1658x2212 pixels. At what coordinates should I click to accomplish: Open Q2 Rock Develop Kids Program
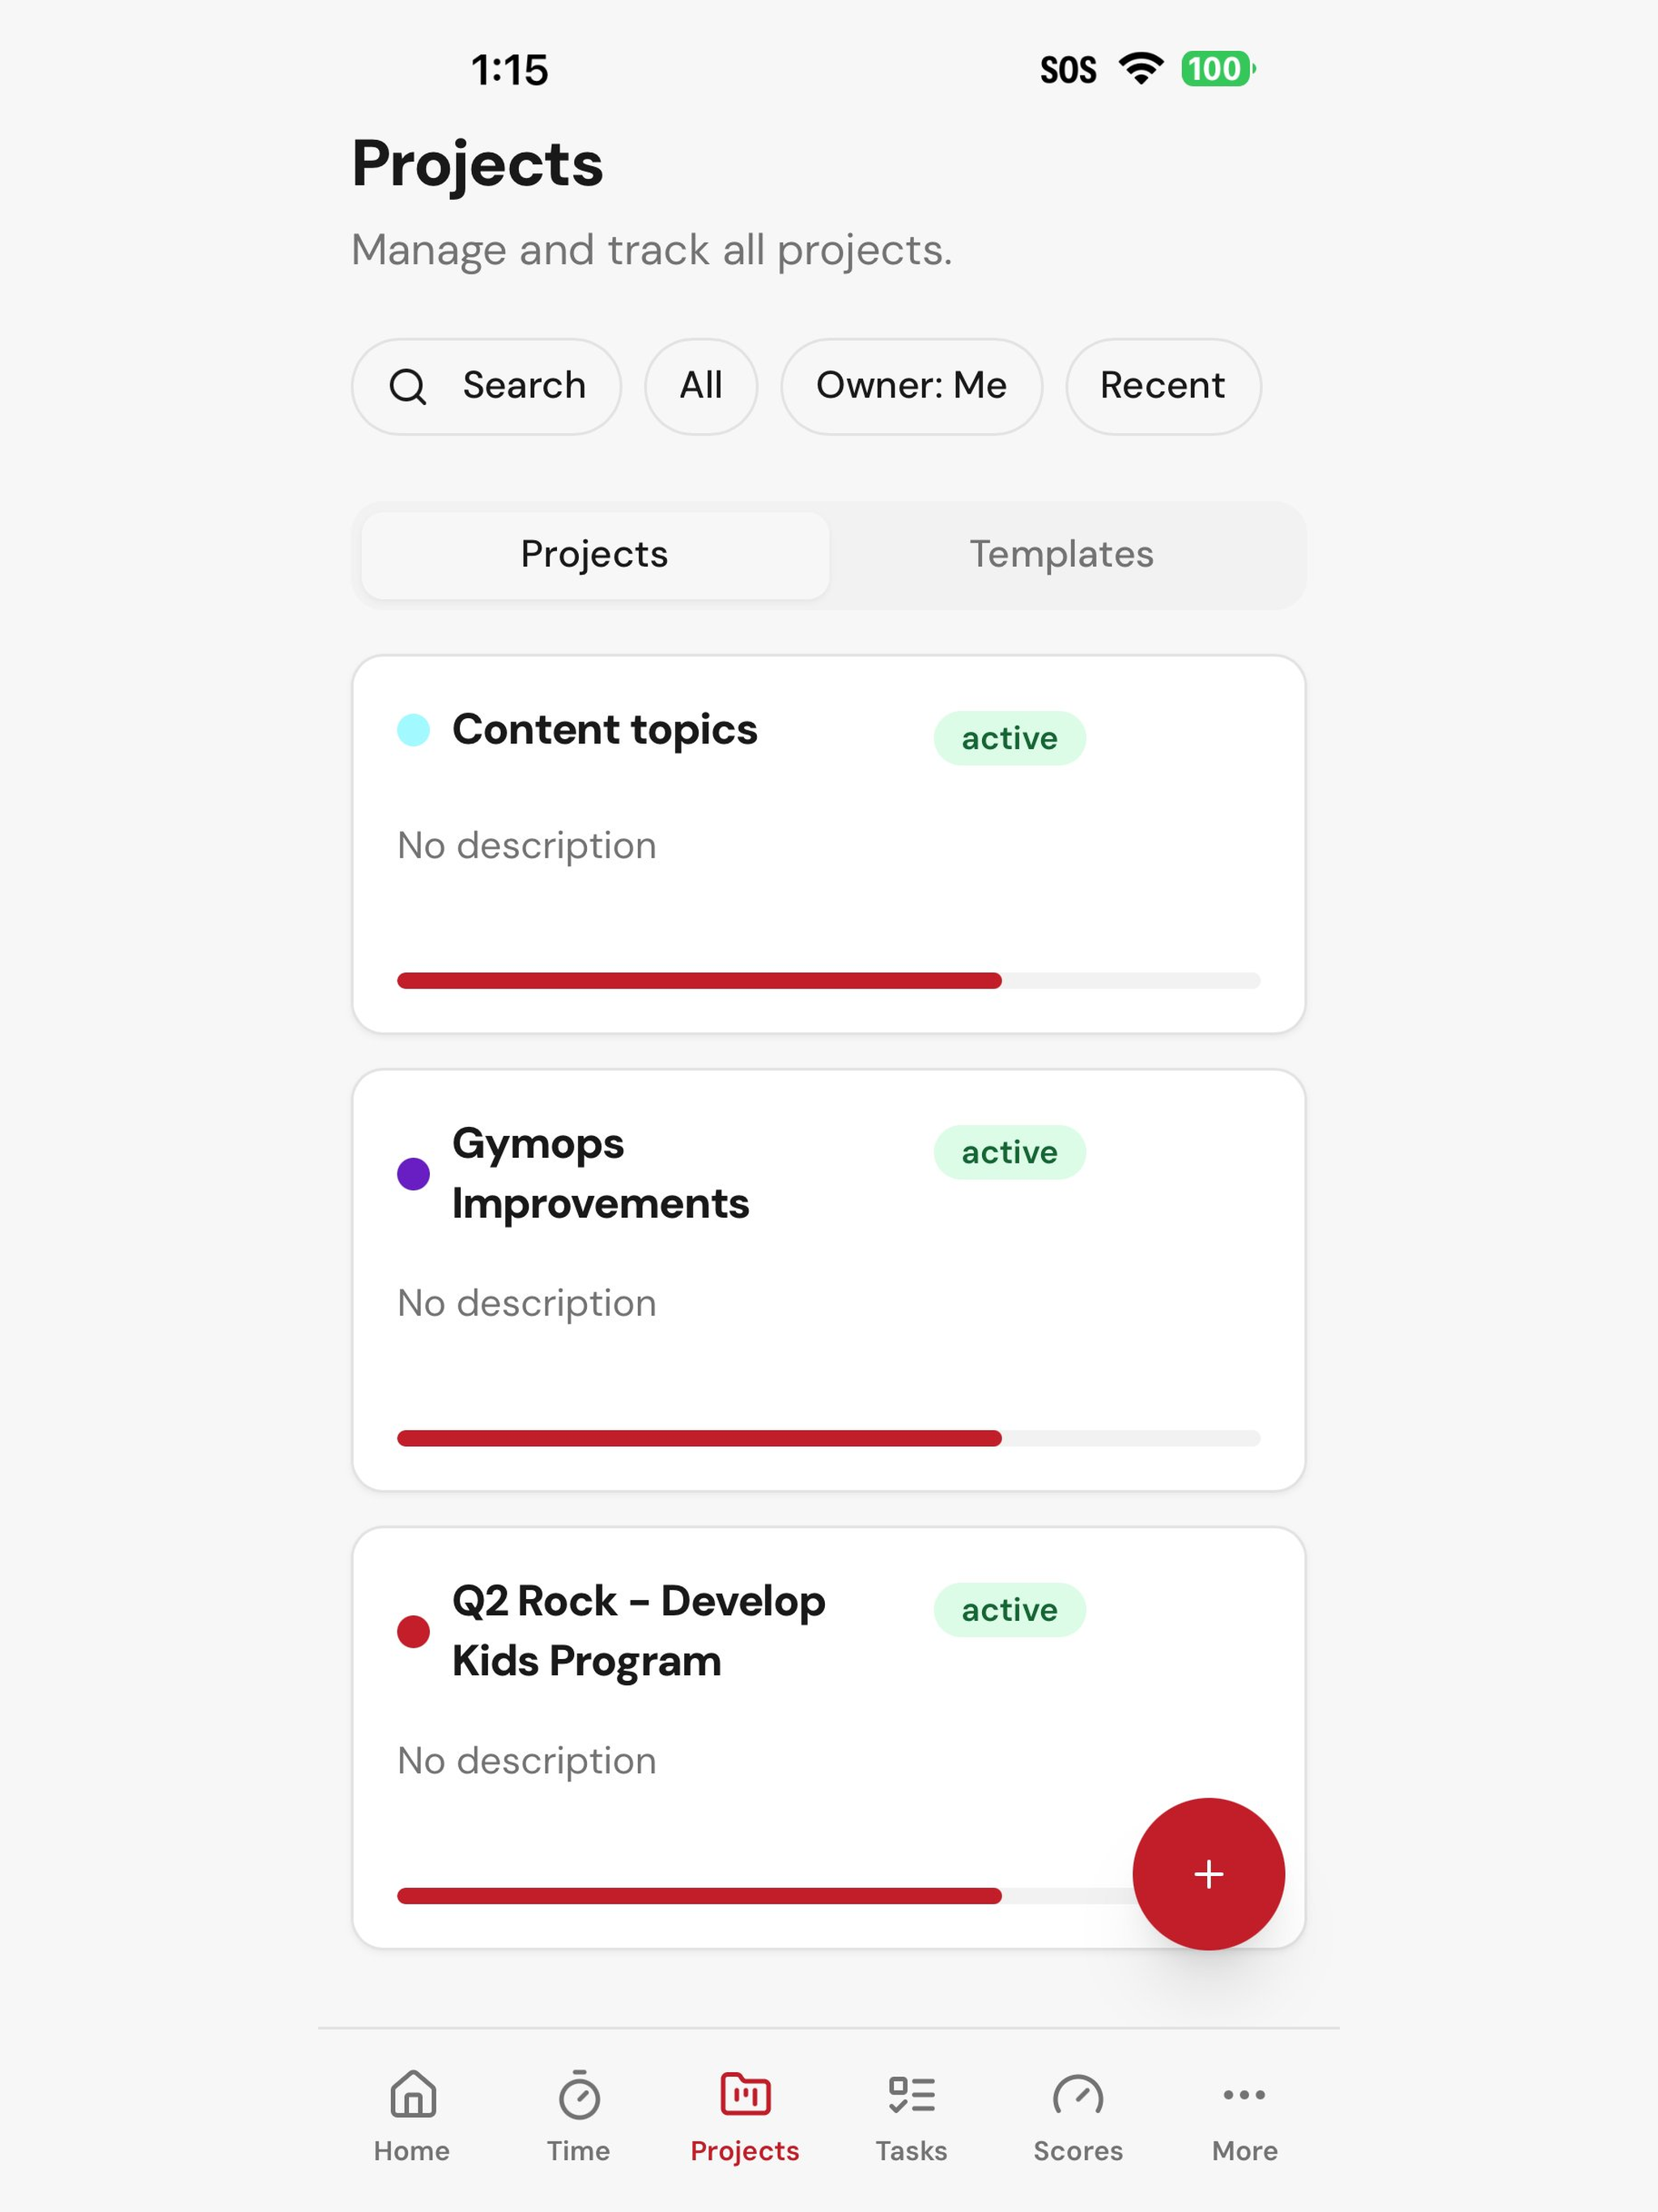(829, 1737)
